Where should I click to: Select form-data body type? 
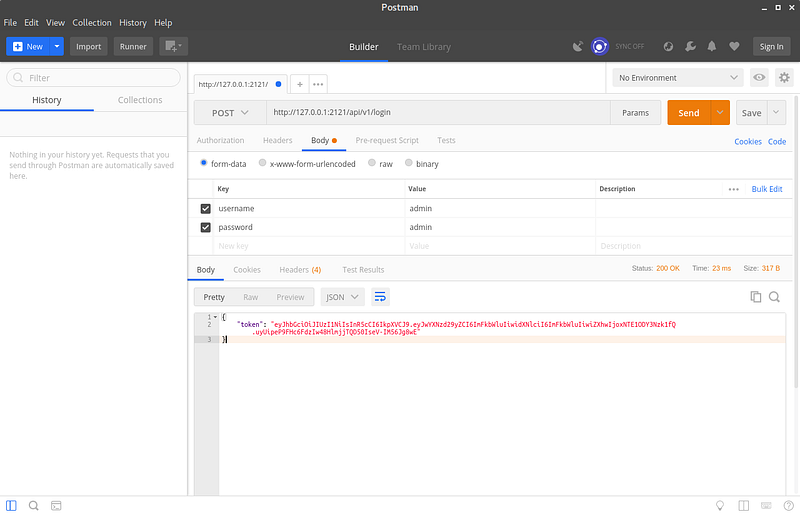click(204, 163)
